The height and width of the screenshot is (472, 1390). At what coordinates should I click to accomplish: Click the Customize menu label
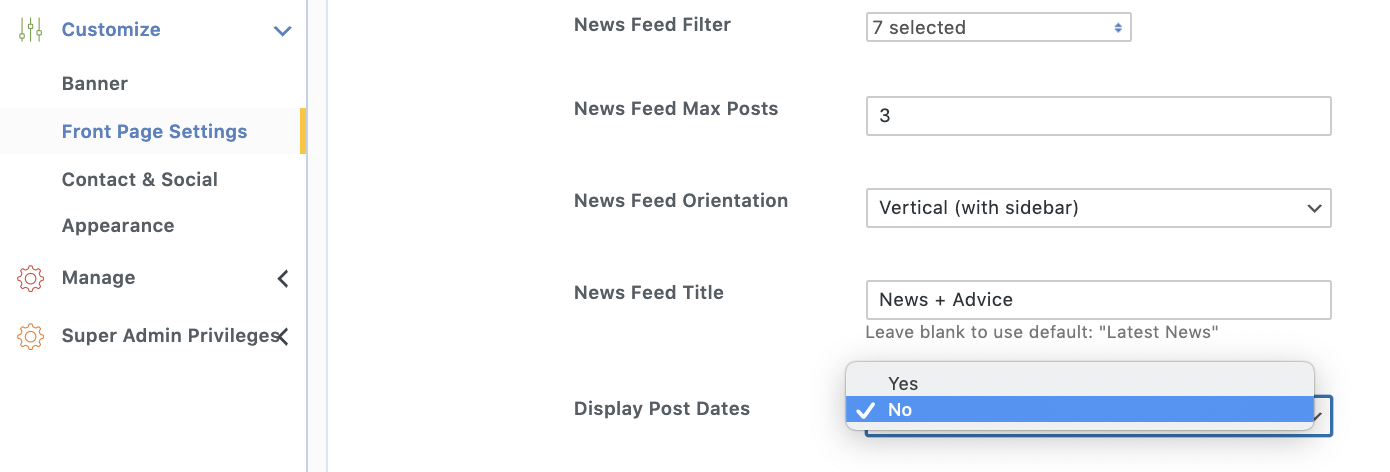[x=111, y=30]
